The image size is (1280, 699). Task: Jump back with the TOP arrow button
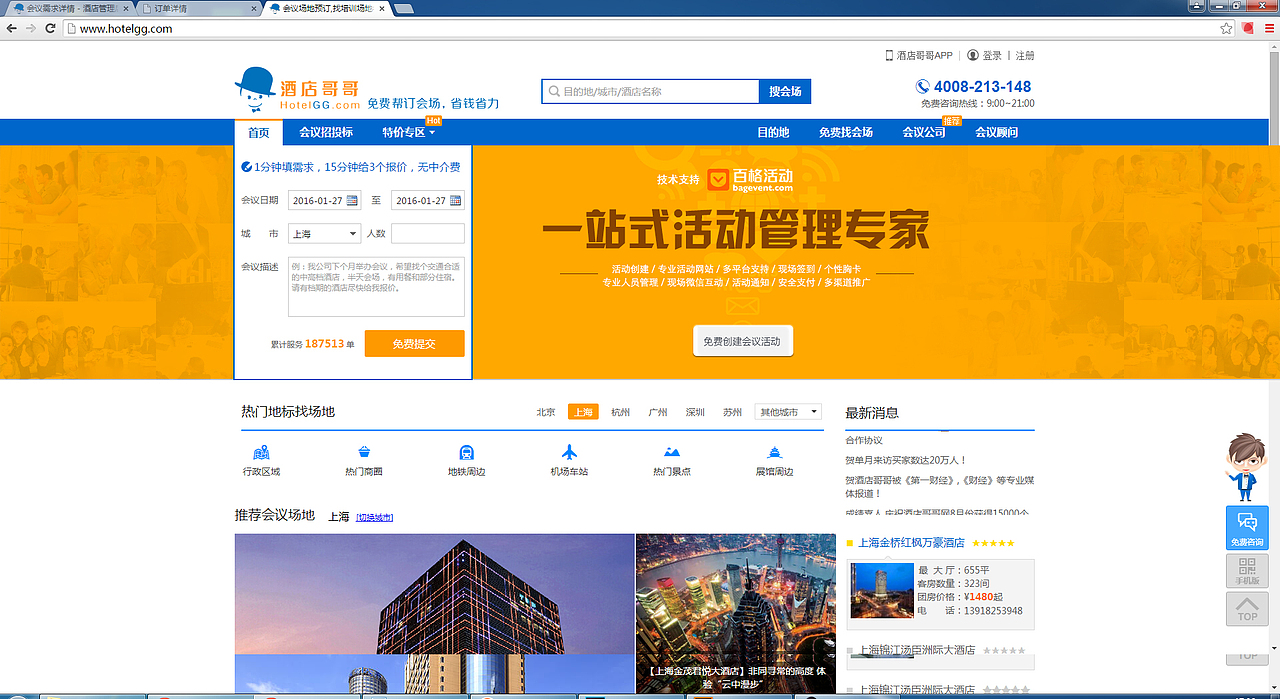coord(1247,608)
